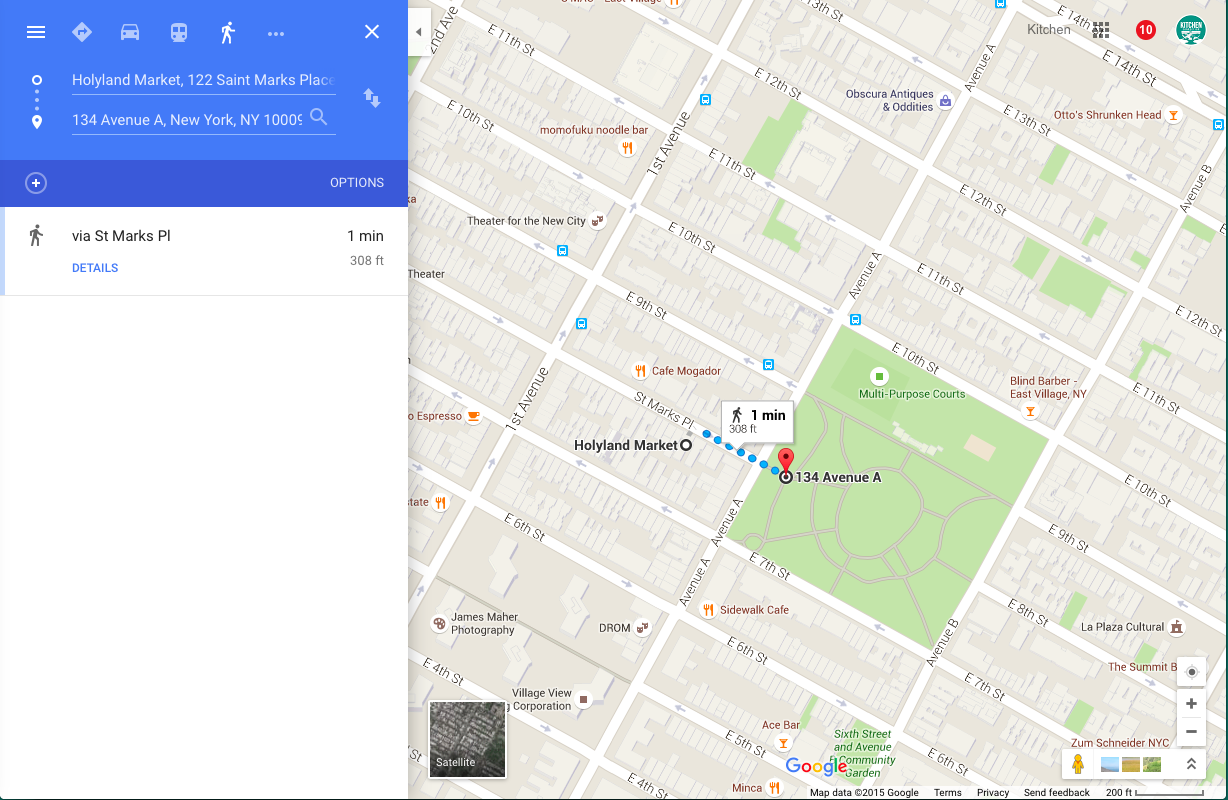Switch to Satellite view thumbnail
The image size is (1228, 800).
tap(467, 739)
